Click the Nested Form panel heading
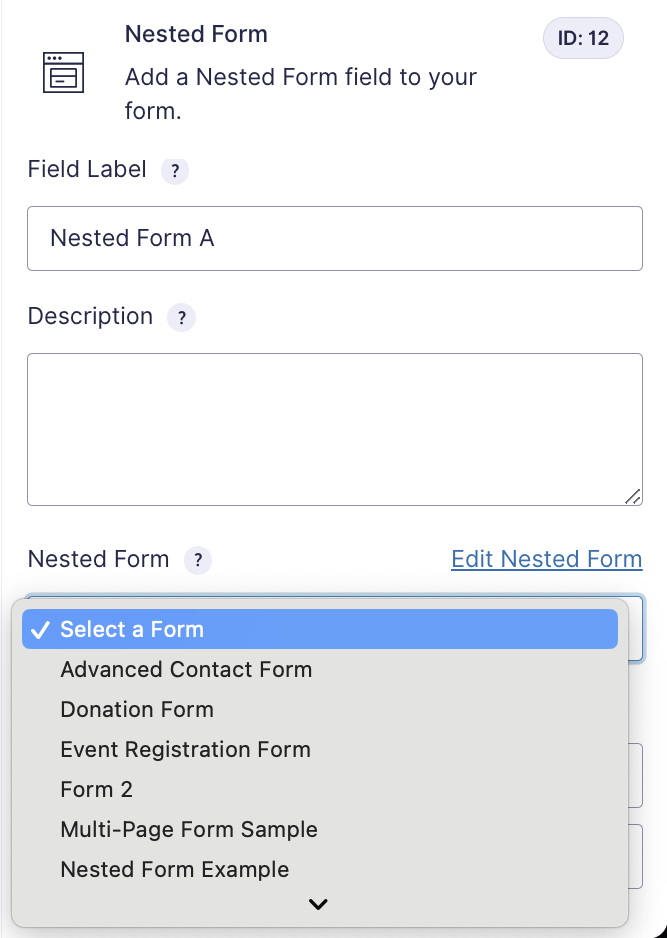667x938 pixels. click(196, 34)
